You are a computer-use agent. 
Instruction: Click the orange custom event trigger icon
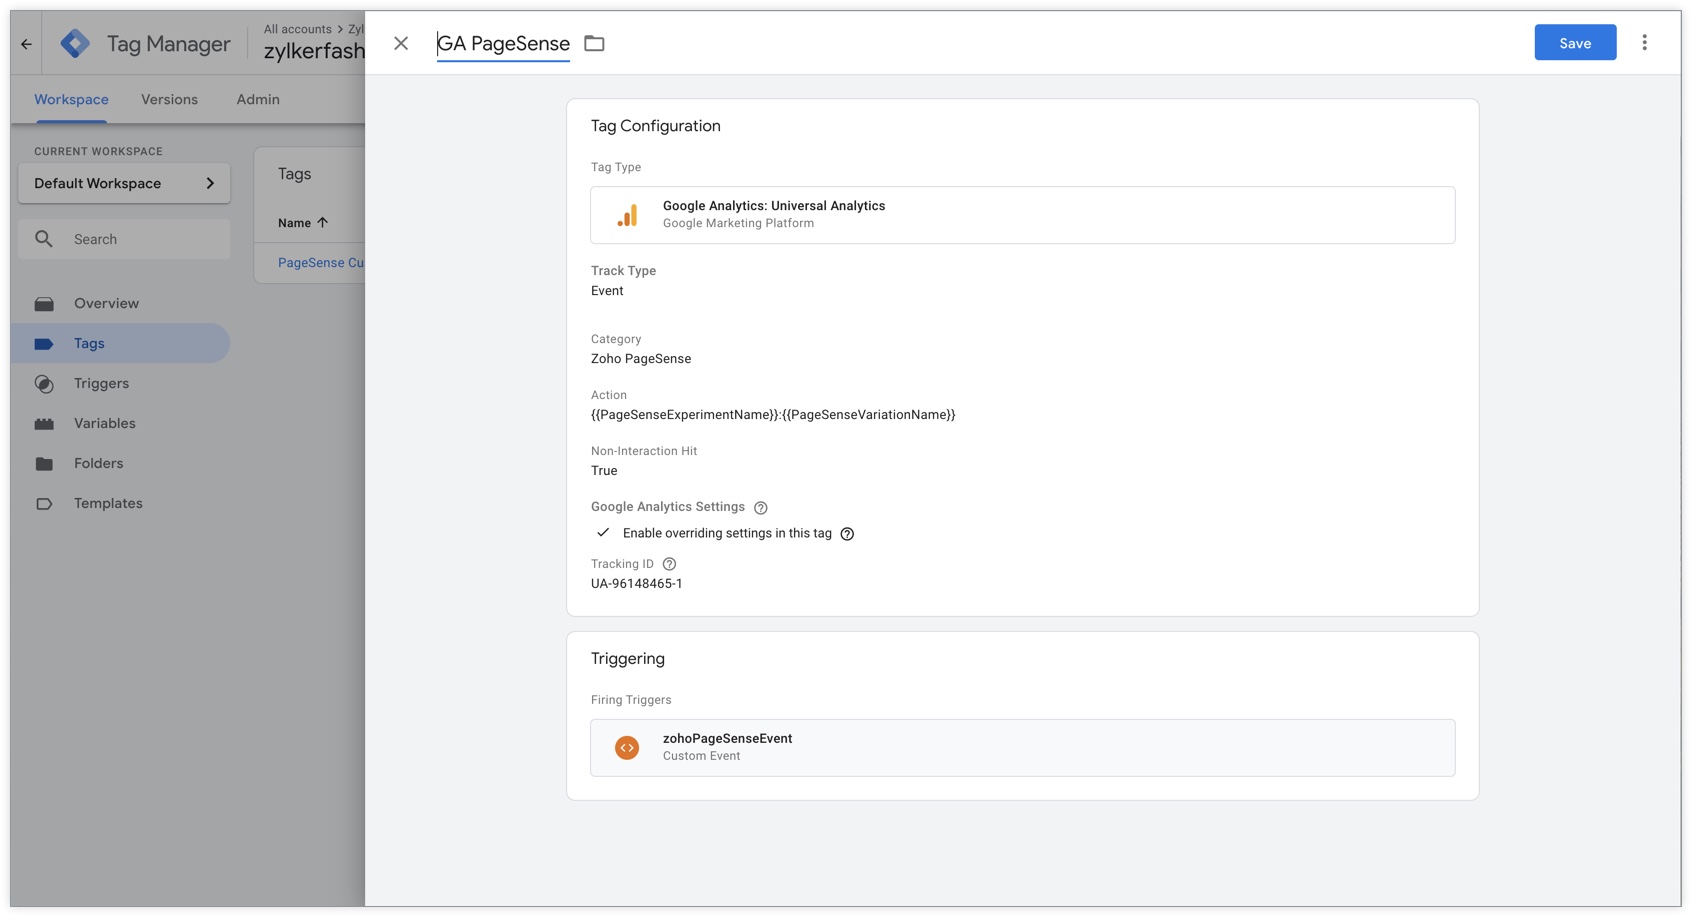[x=627, y=748]
